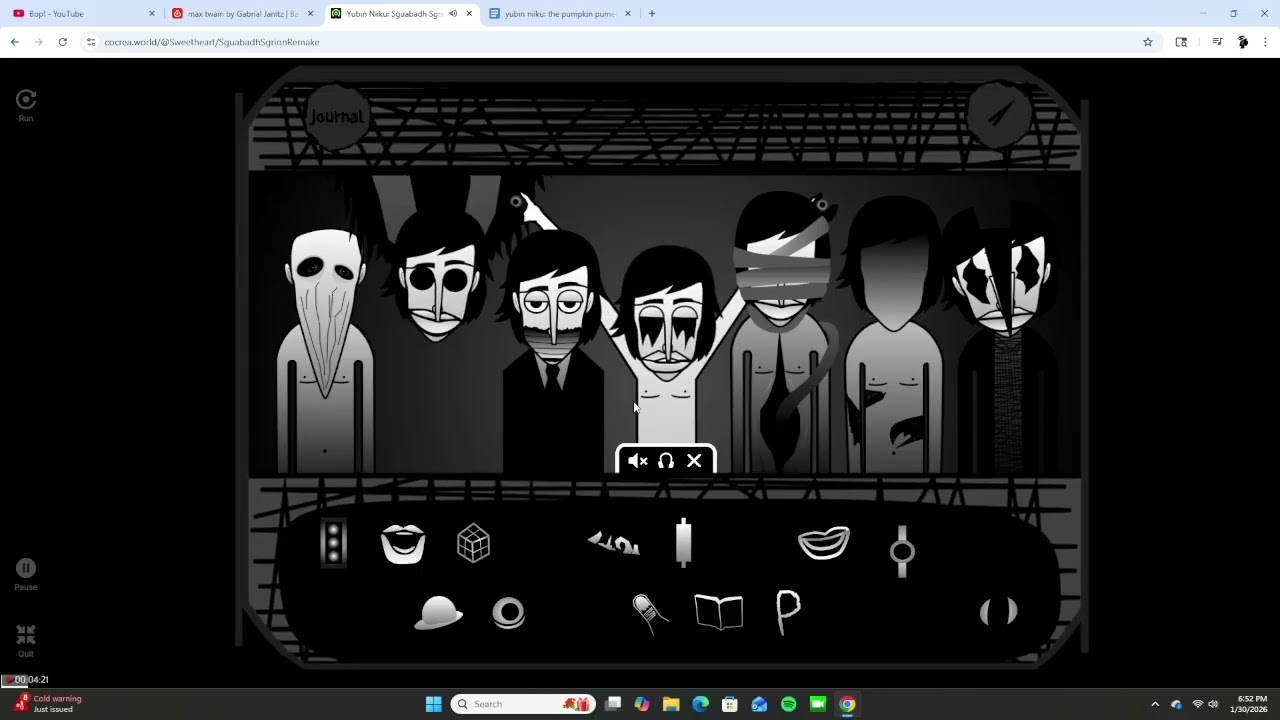The image size is (1280, 720).
Task: Open Chrome's three-dot menu
Action: (1265, 42)
